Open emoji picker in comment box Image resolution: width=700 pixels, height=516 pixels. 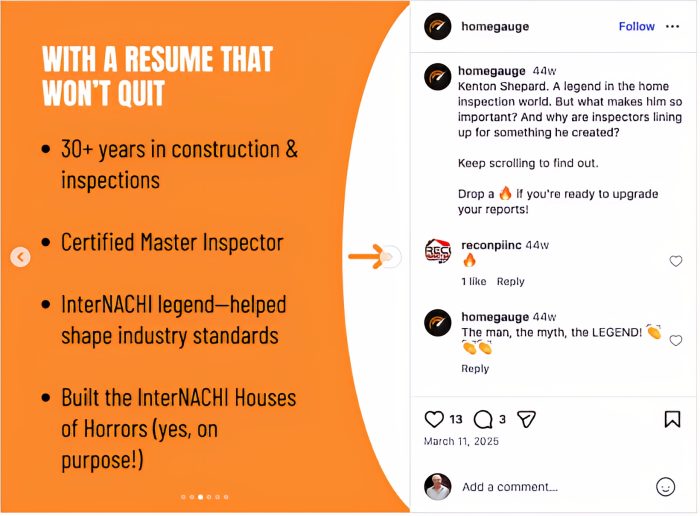(x=665, y=487)
